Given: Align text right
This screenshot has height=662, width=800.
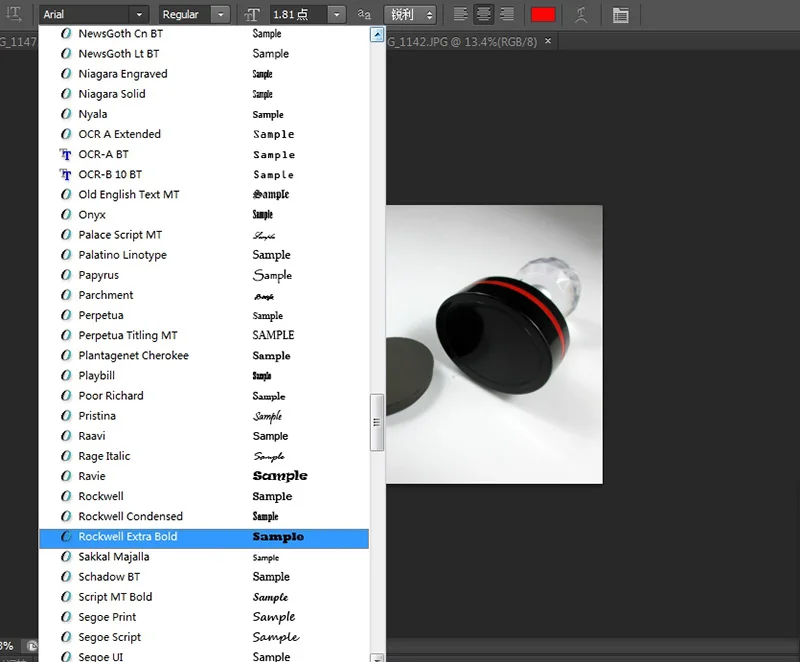Looking at the screenshot, I should click(507, 14).
